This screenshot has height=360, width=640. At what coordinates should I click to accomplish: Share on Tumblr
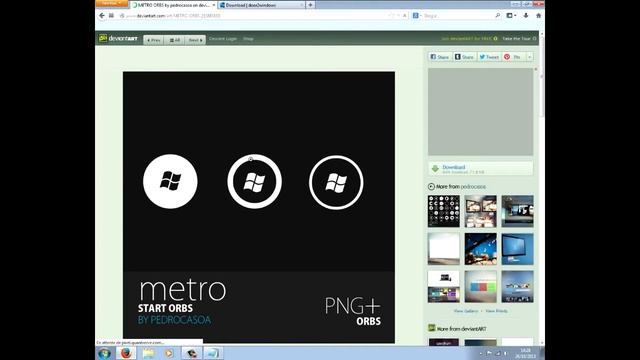pos(464,57)
